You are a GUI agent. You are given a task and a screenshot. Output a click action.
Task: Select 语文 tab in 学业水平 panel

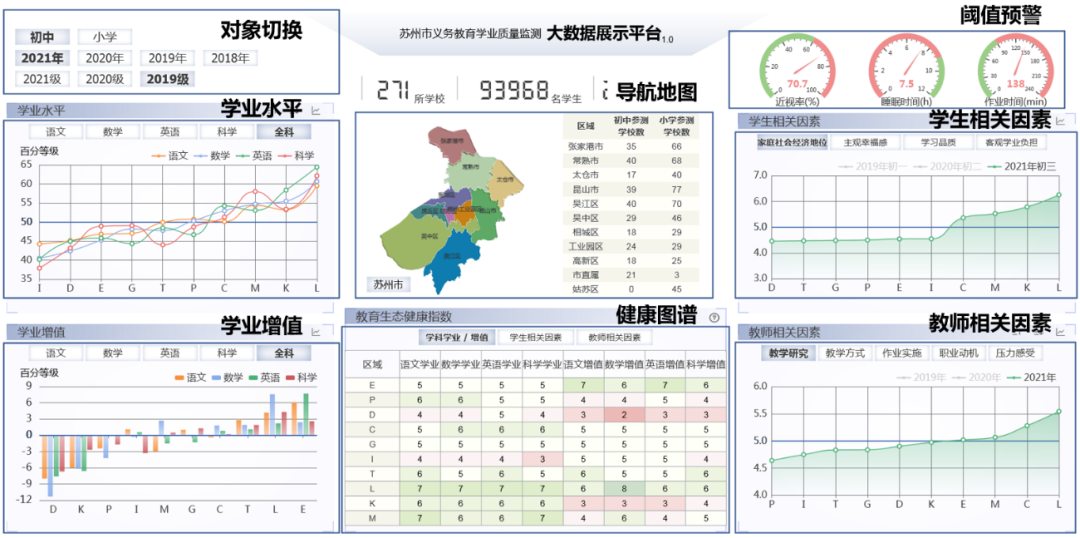pos(56,132)
